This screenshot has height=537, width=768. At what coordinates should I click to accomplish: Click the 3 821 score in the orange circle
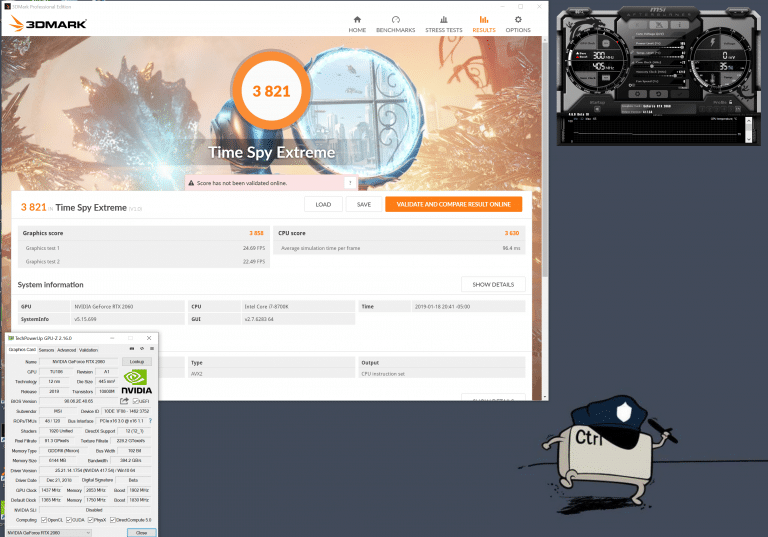[x=271, y=91]
